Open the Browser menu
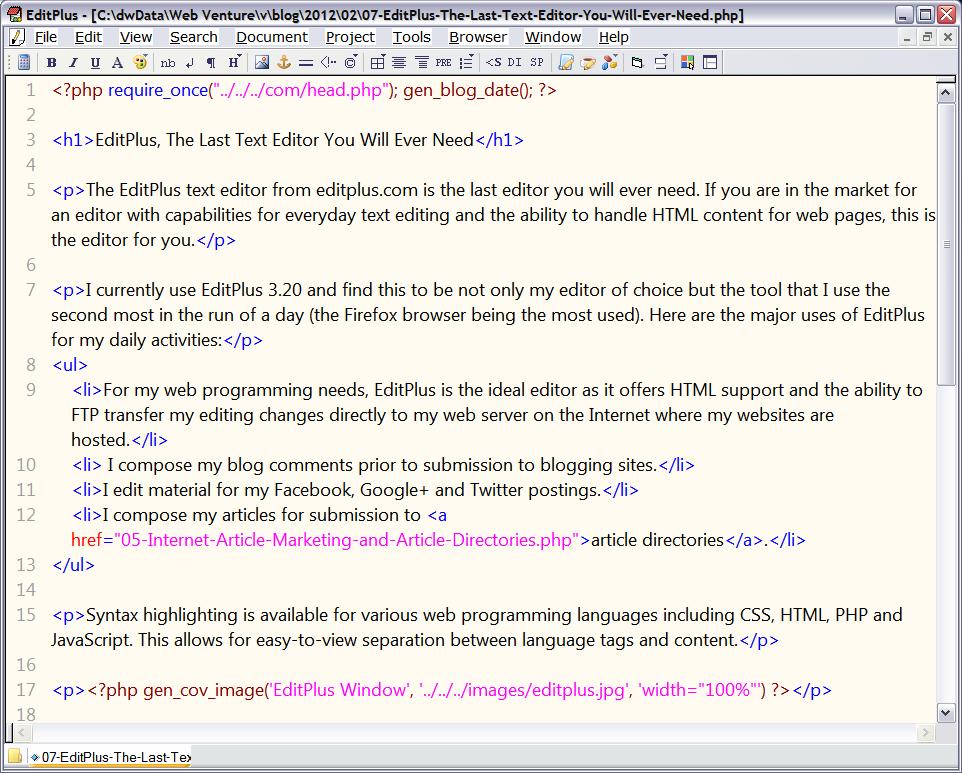This screenshot has height=773, width=962. [478, 37]
